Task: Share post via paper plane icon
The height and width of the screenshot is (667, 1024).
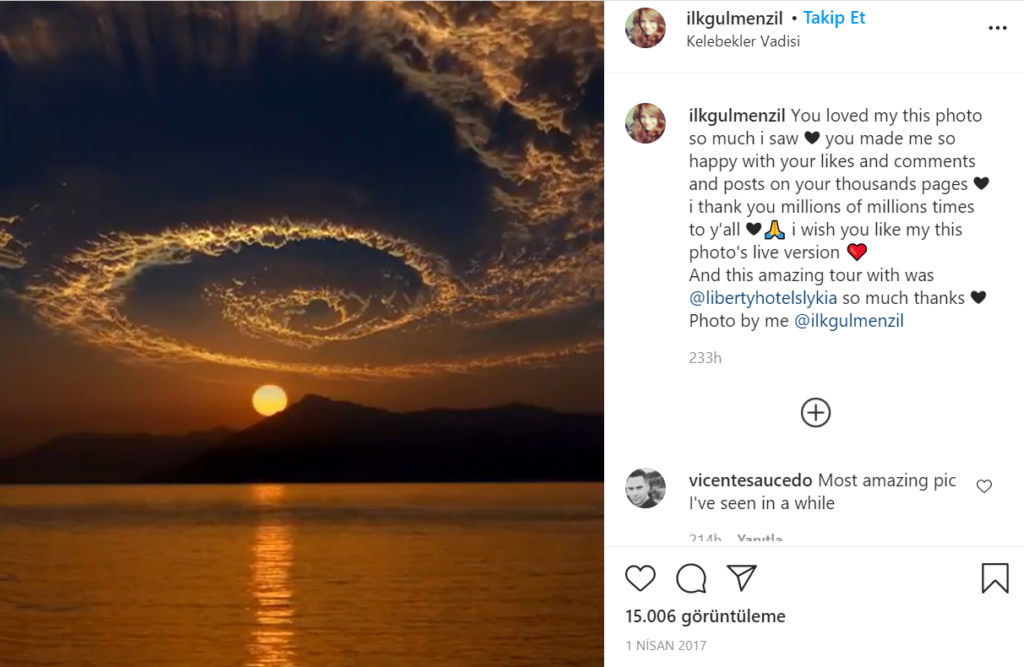Action: coord(741,577)
